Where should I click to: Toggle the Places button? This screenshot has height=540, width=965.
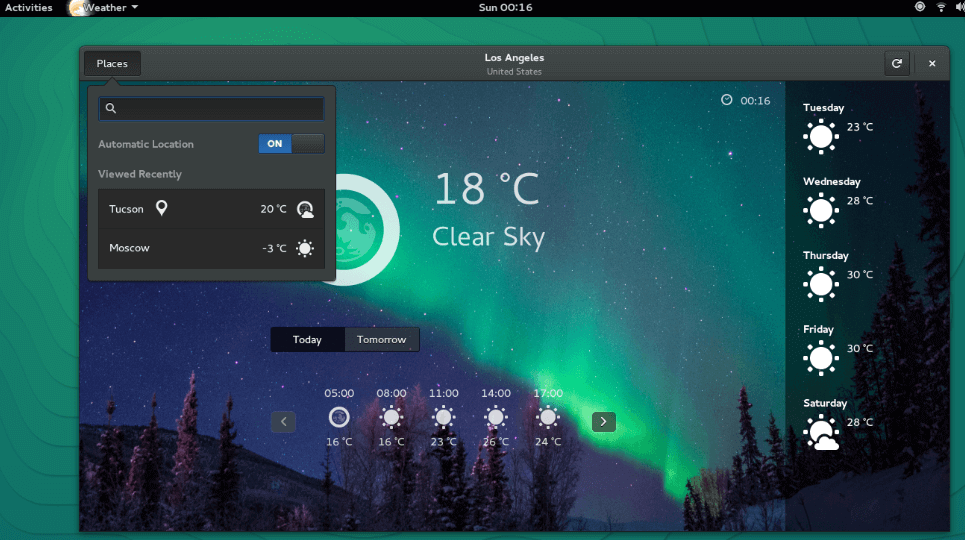[x=112, y=63]
